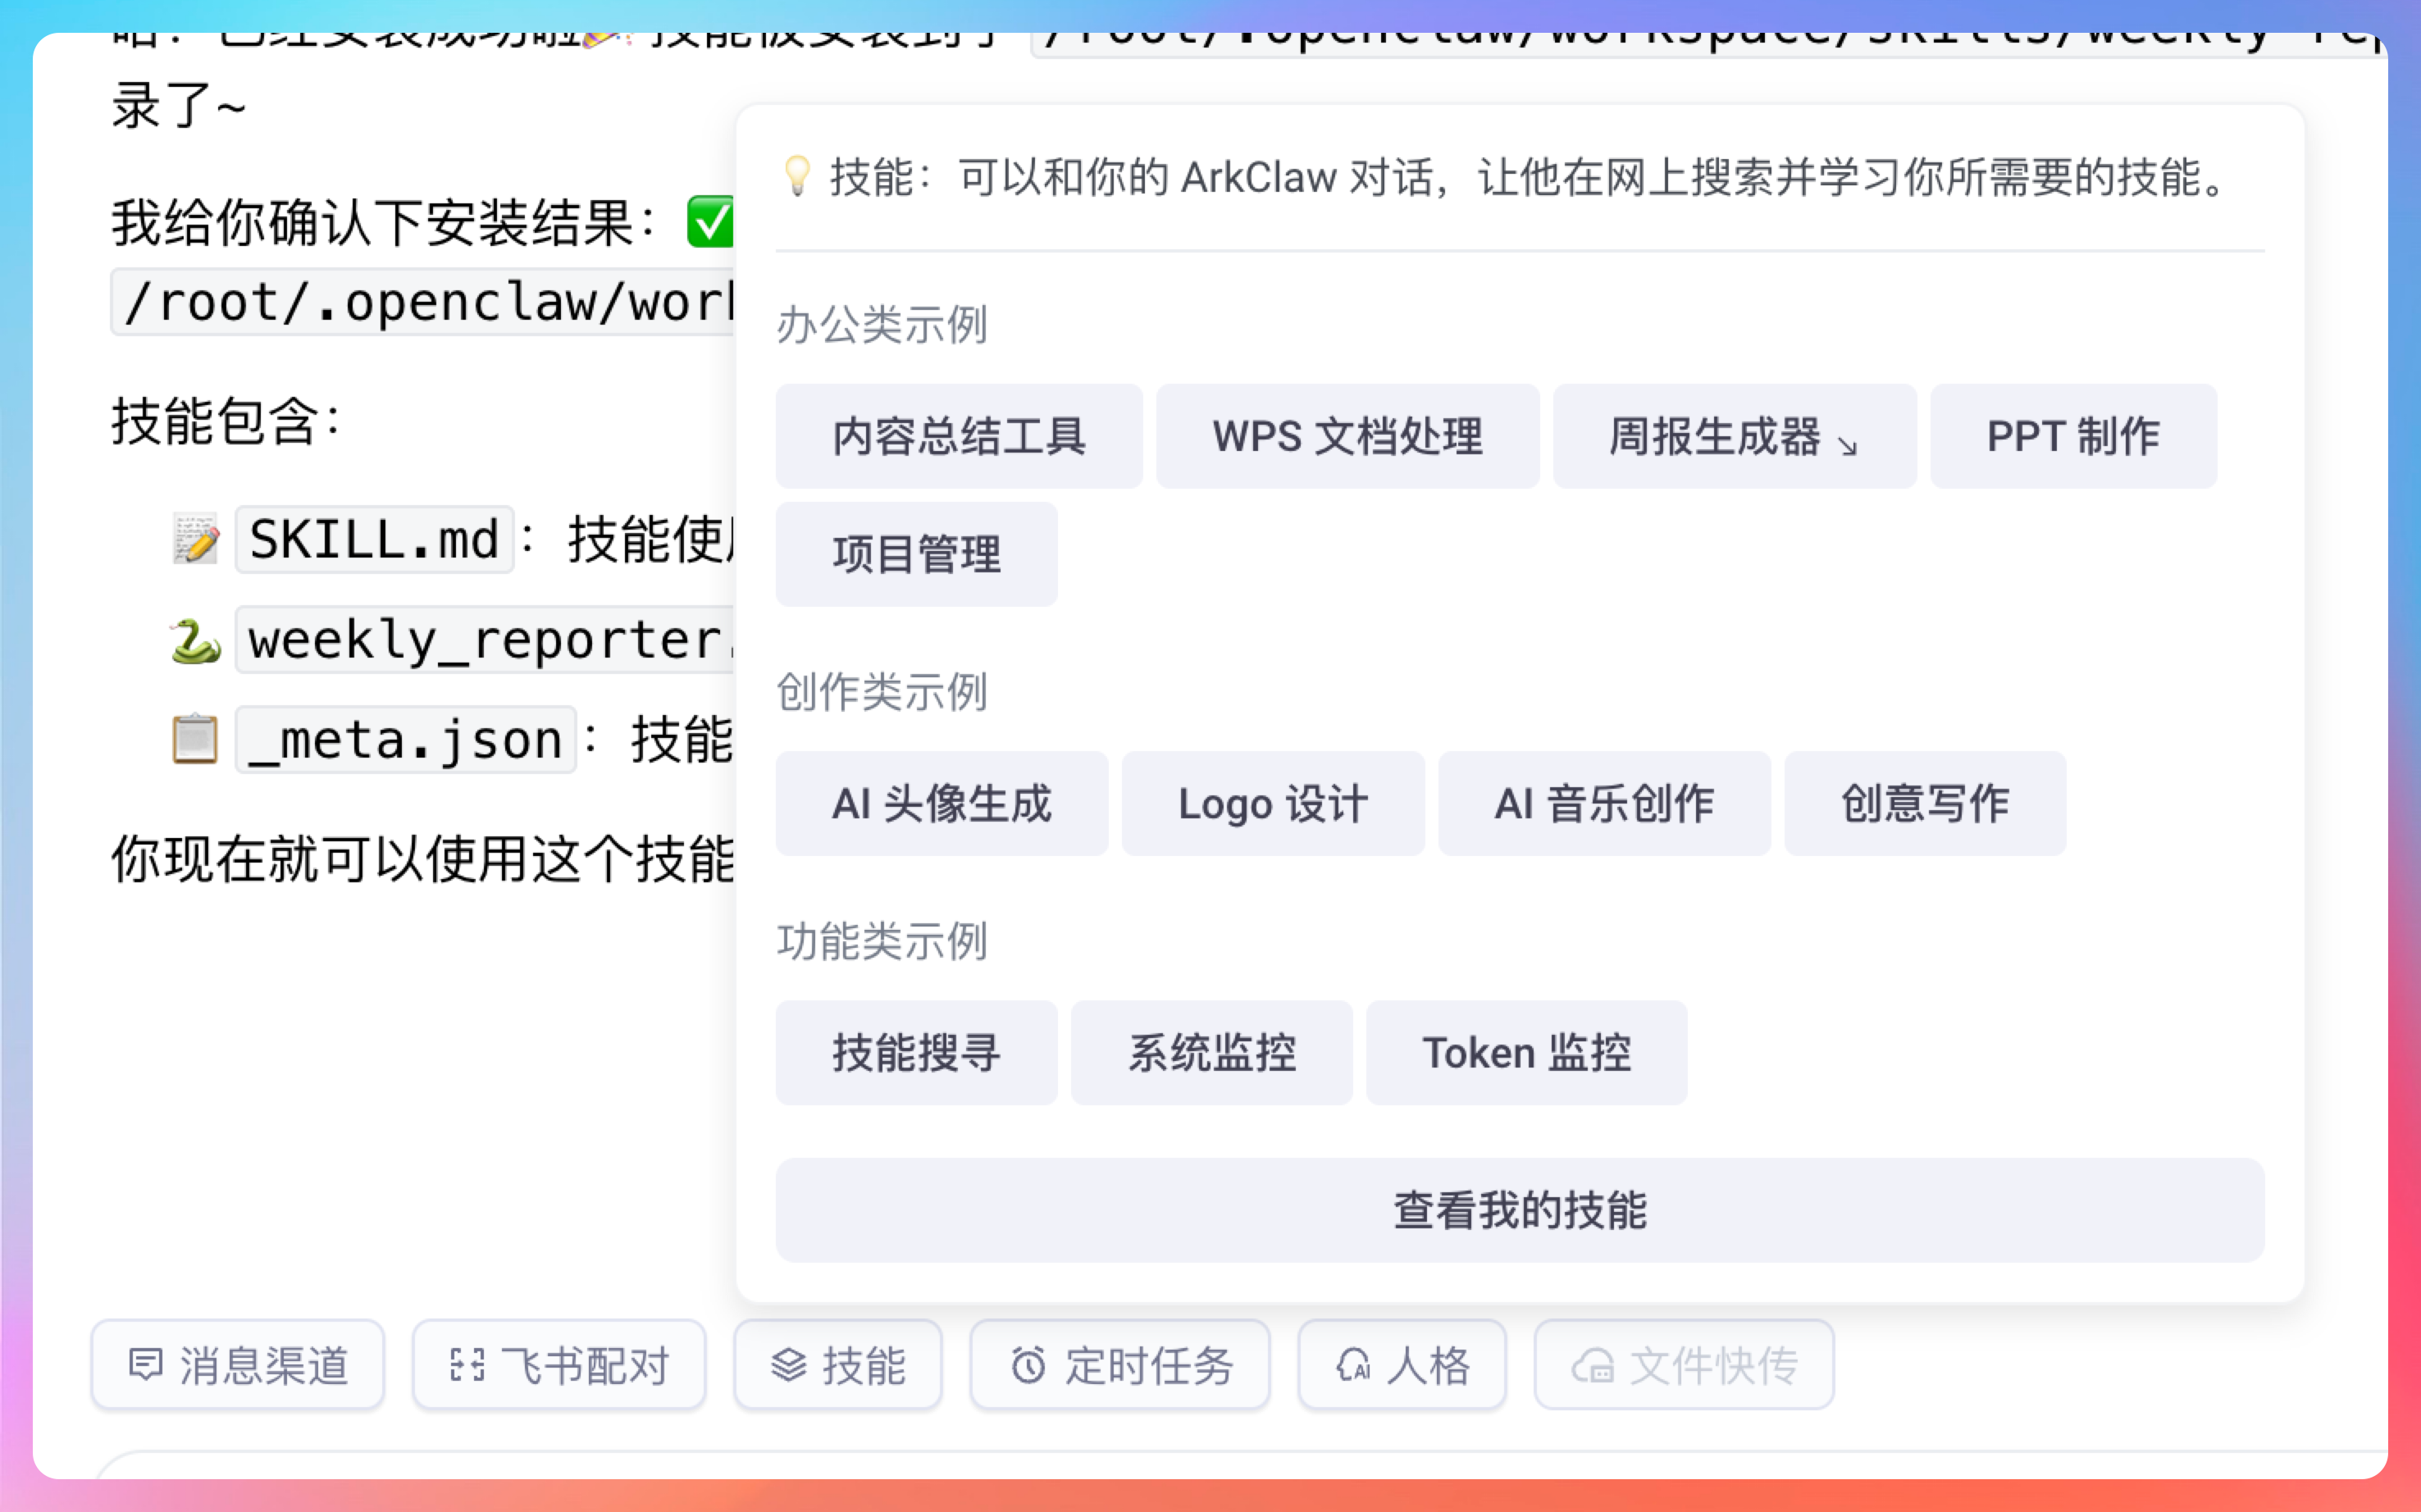Select the 项目管理 example chip
The width and height of the screenshot is (2421, 1512).
point(916,554)
